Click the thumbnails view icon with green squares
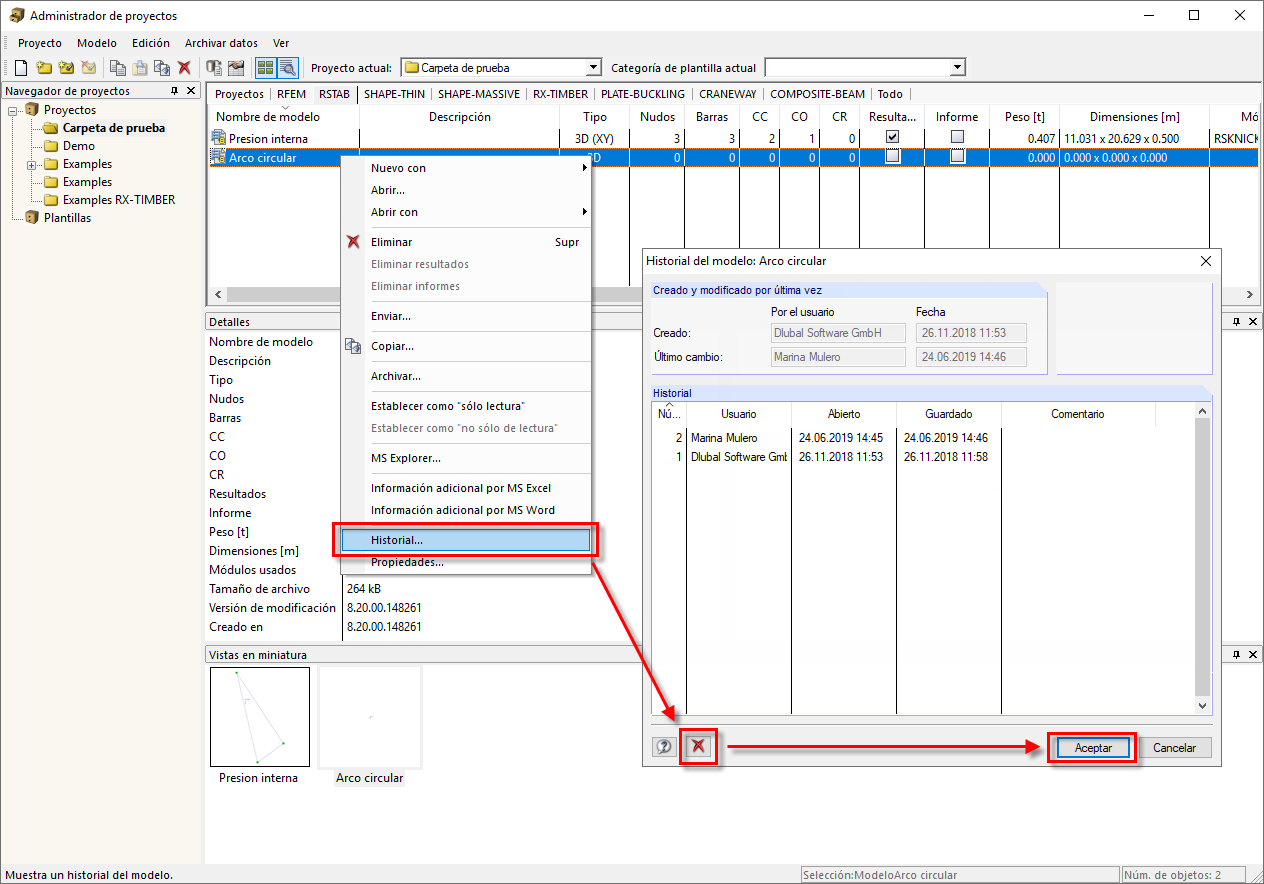1264x884 pixels. 266,67
